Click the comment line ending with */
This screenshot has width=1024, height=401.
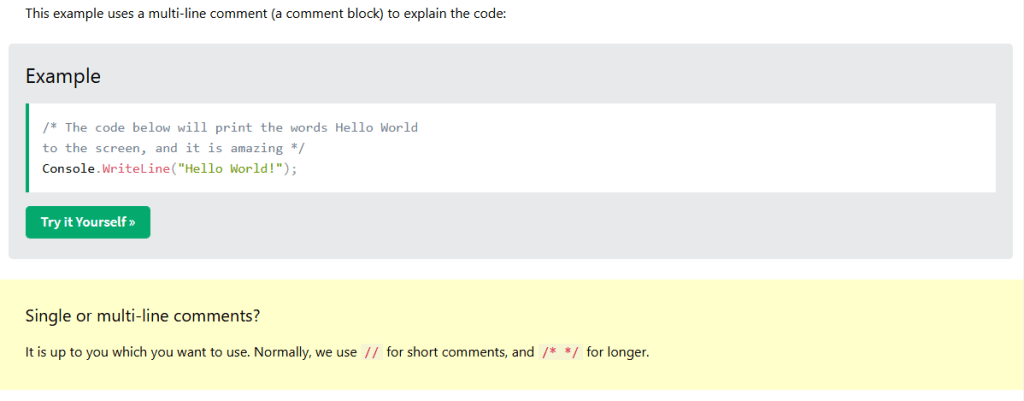(x=173, y=148)
